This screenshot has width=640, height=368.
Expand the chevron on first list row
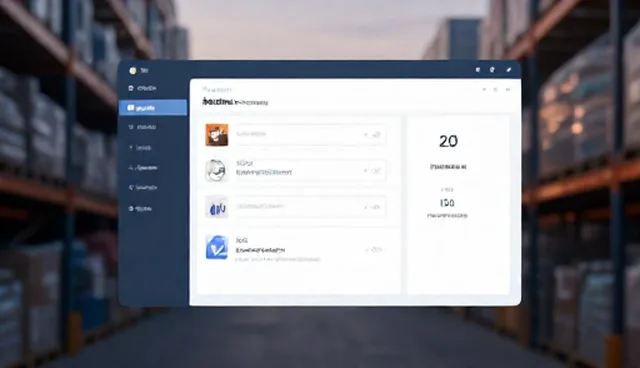click(x=366, y=134)
